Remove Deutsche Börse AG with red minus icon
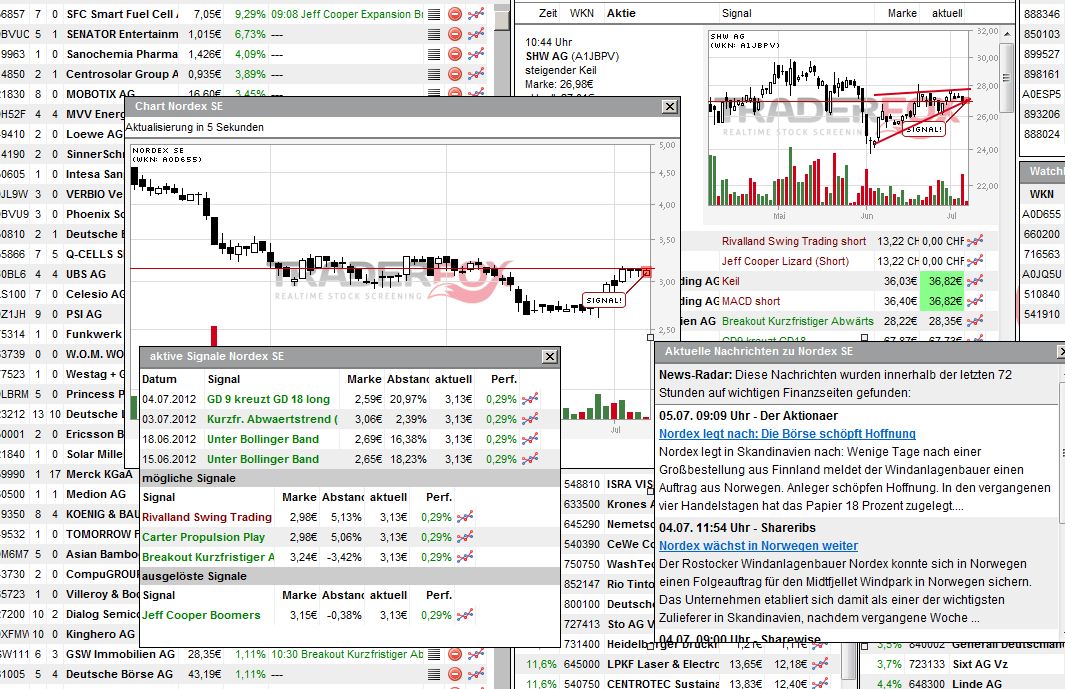This screenshot has height=689, width=1065. 454,674
